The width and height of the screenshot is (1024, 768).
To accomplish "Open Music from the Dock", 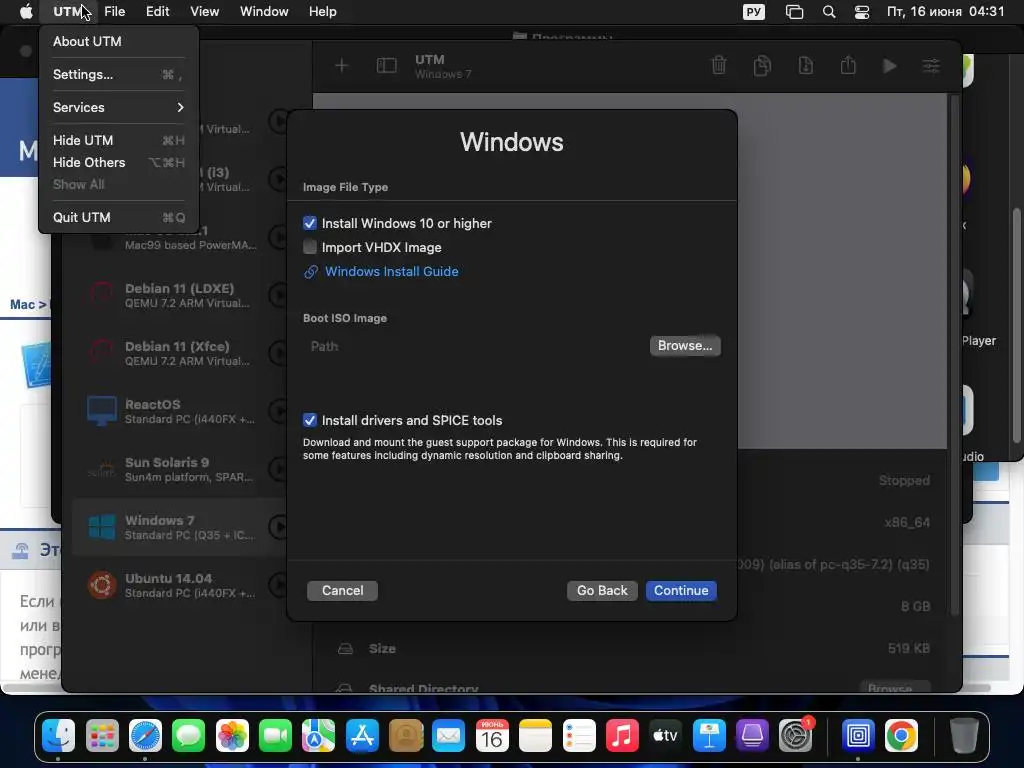I will (x=622, y=737).
